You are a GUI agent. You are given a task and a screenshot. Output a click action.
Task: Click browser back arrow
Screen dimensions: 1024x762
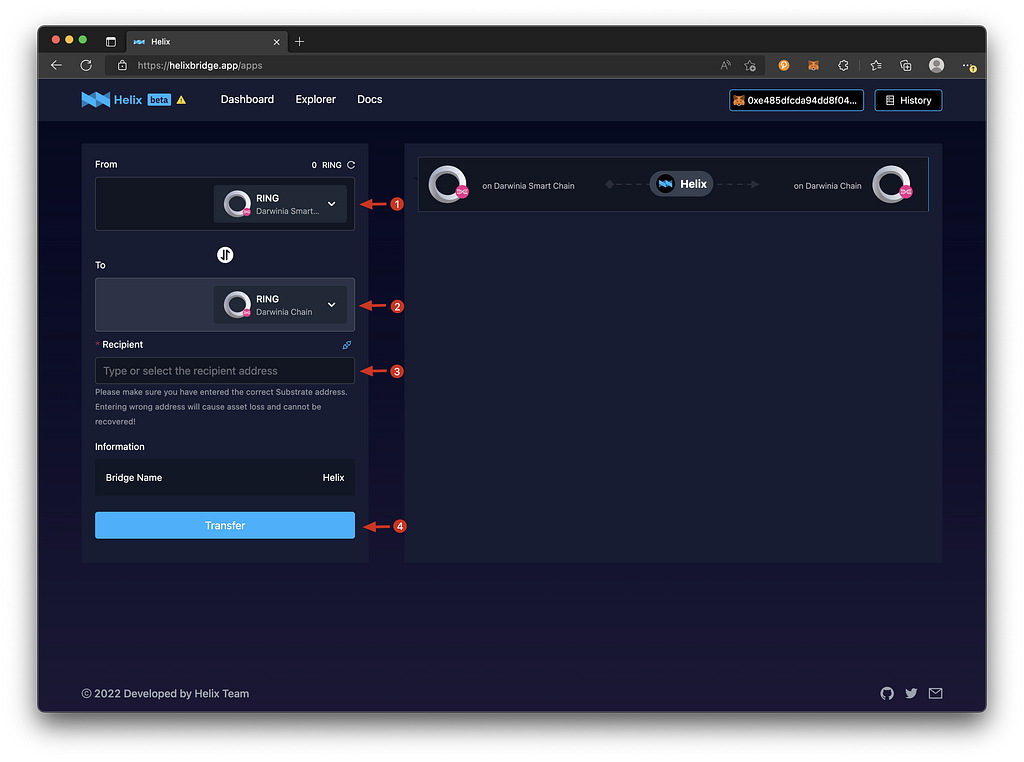point(57,65)
